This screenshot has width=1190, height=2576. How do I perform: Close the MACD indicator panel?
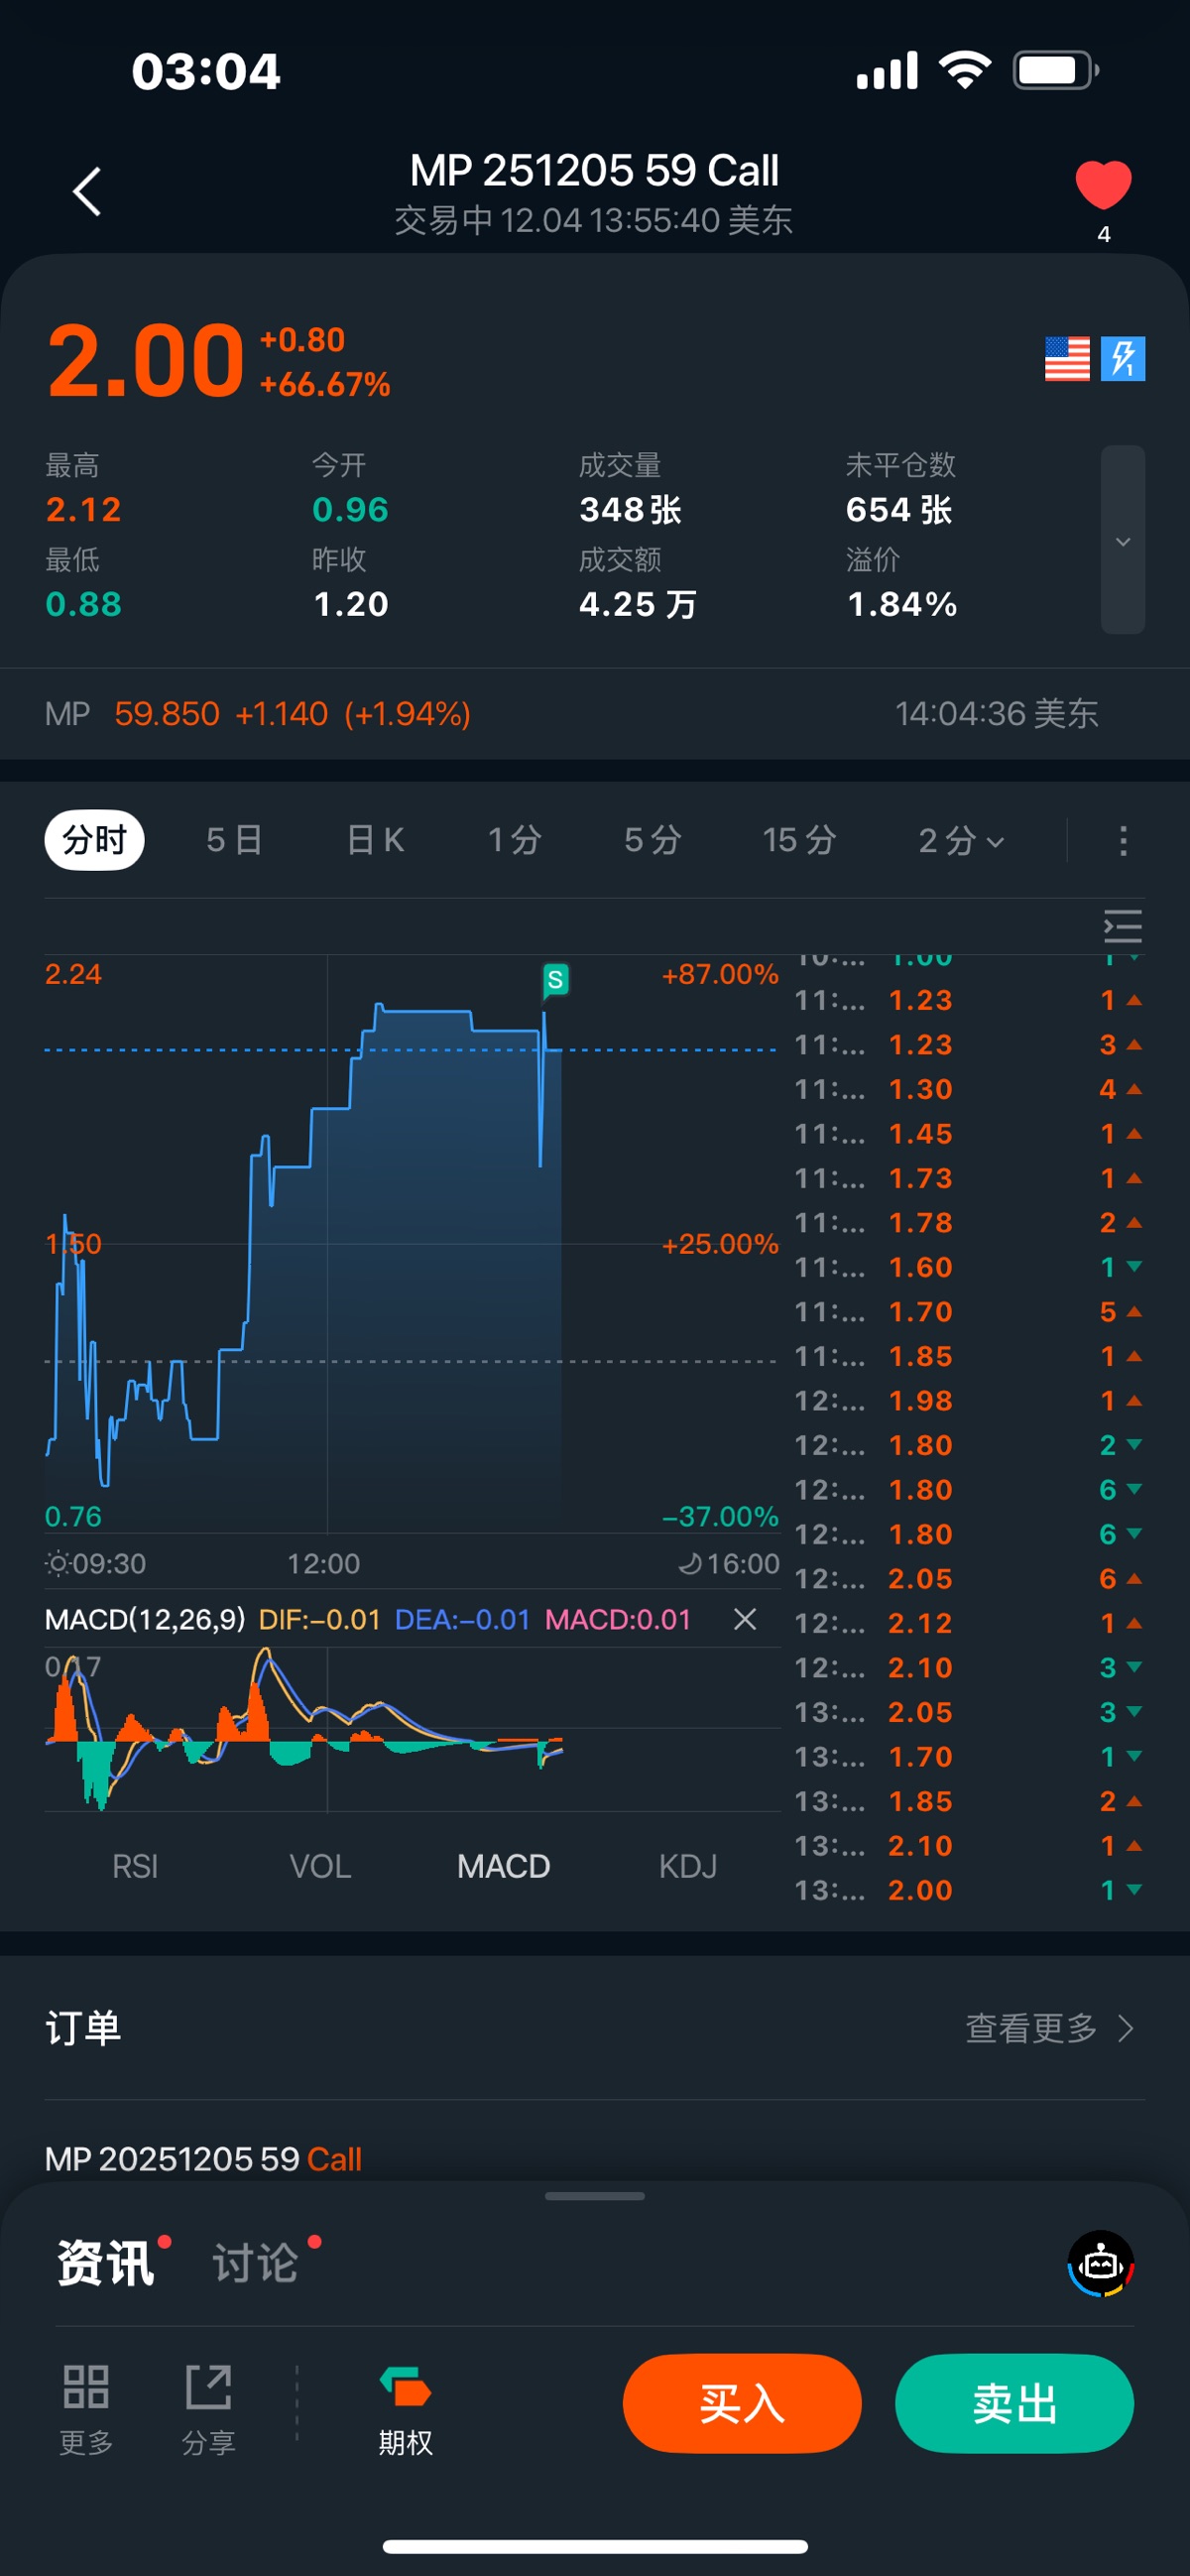(x=744, y=1619)
